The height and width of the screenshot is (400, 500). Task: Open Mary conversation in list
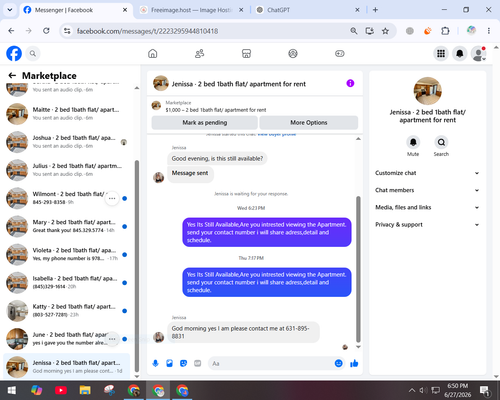click(x=67, y=226)
